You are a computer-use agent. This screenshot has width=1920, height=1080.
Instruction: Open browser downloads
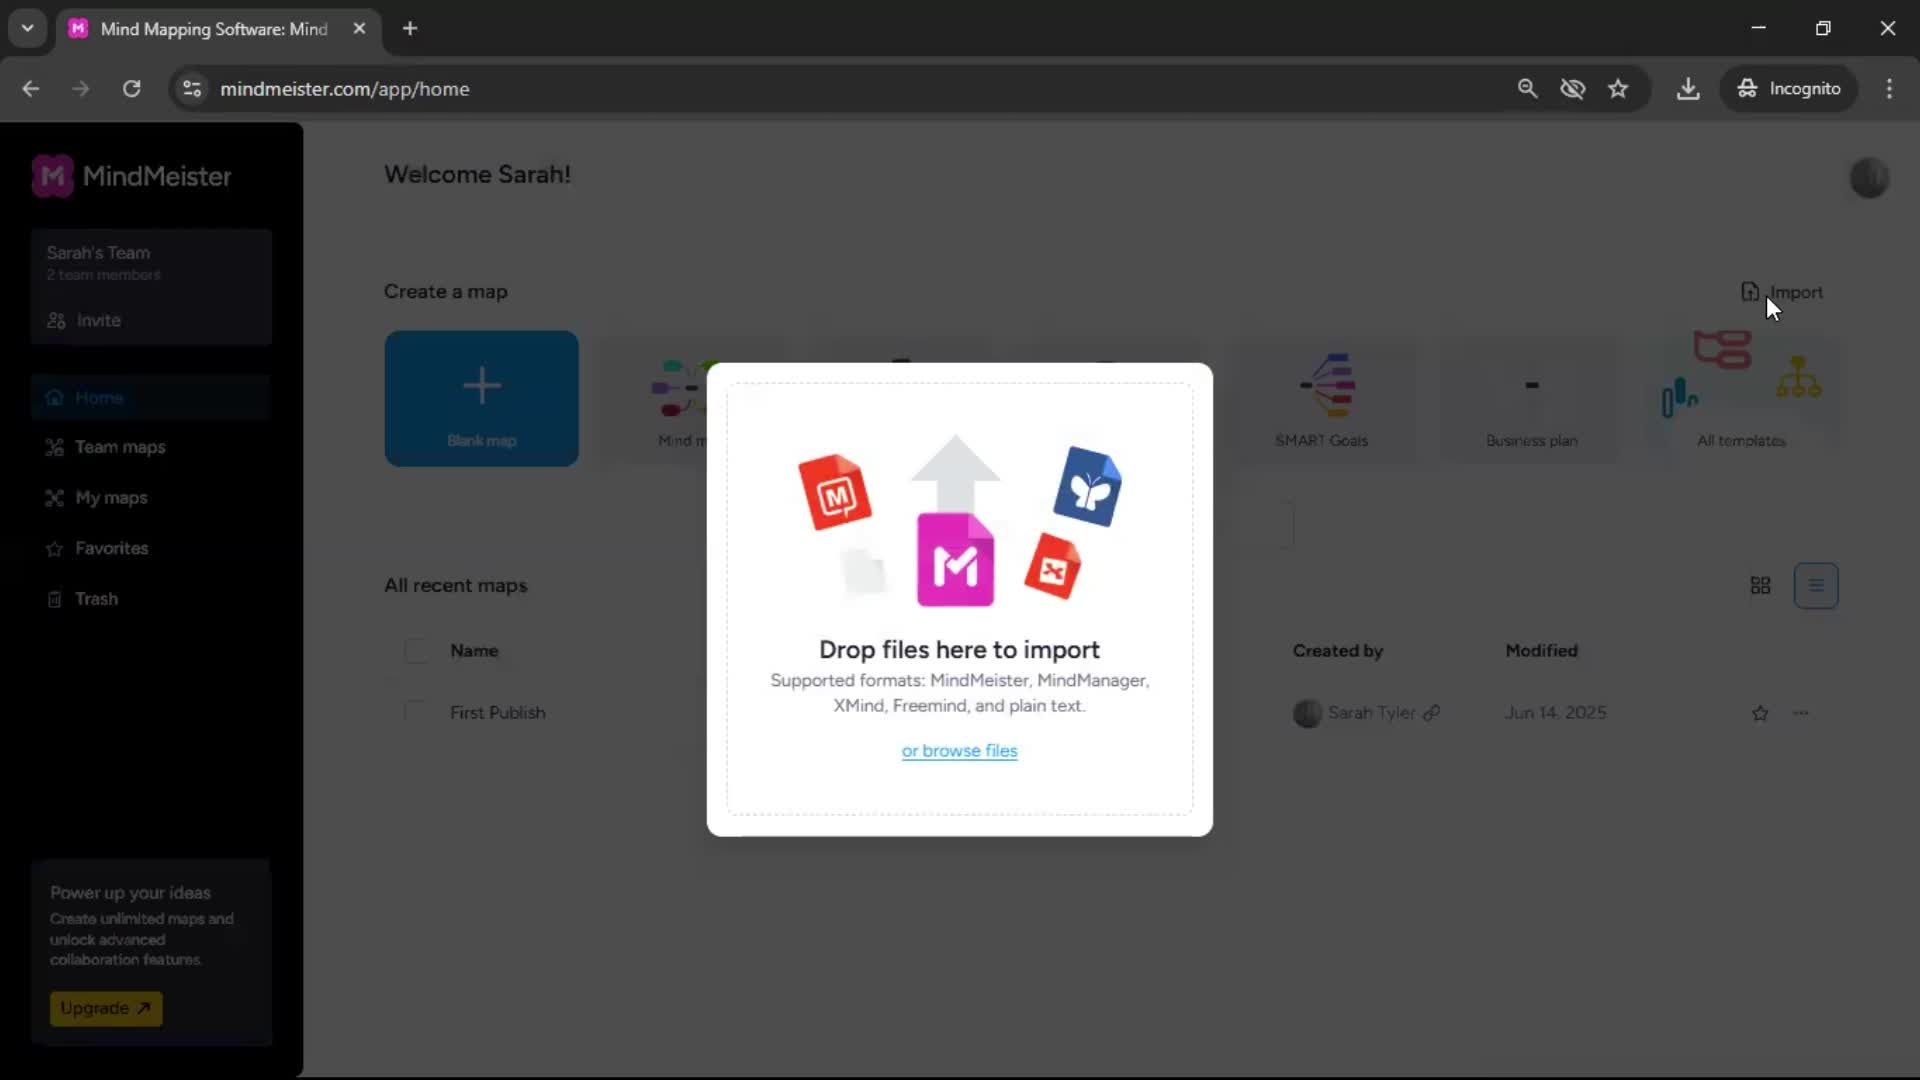tap(1688, 89)
